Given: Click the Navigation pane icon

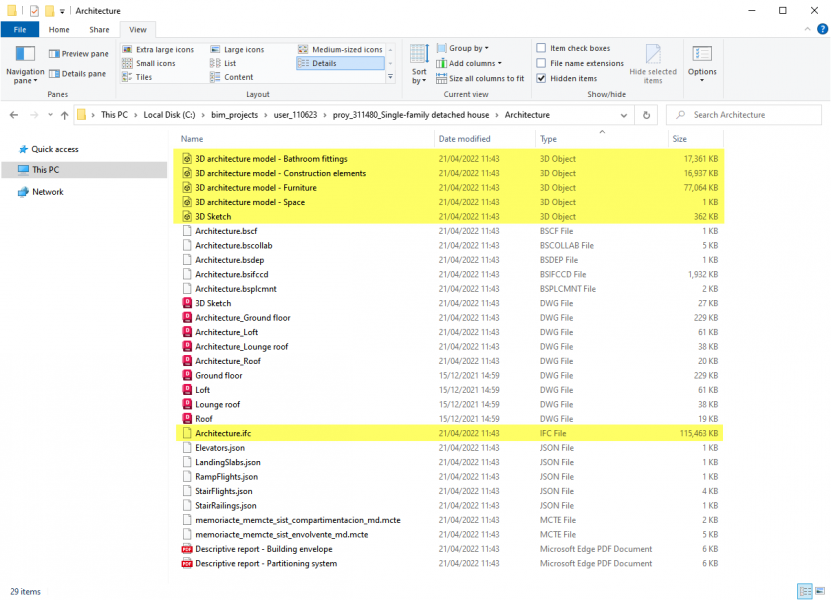Looking at the screenshot, I should tap(25, 55).
